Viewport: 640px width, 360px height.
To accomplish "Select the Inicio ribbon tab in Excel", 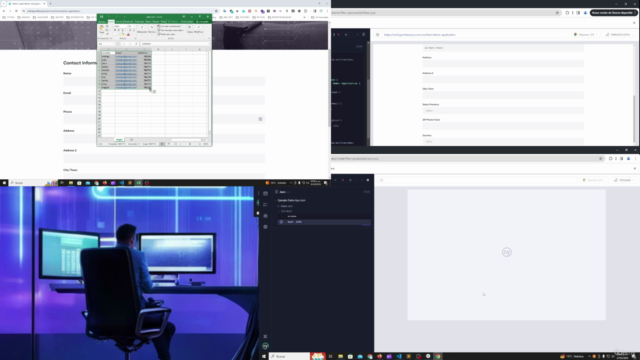I will tap(111, 21).
